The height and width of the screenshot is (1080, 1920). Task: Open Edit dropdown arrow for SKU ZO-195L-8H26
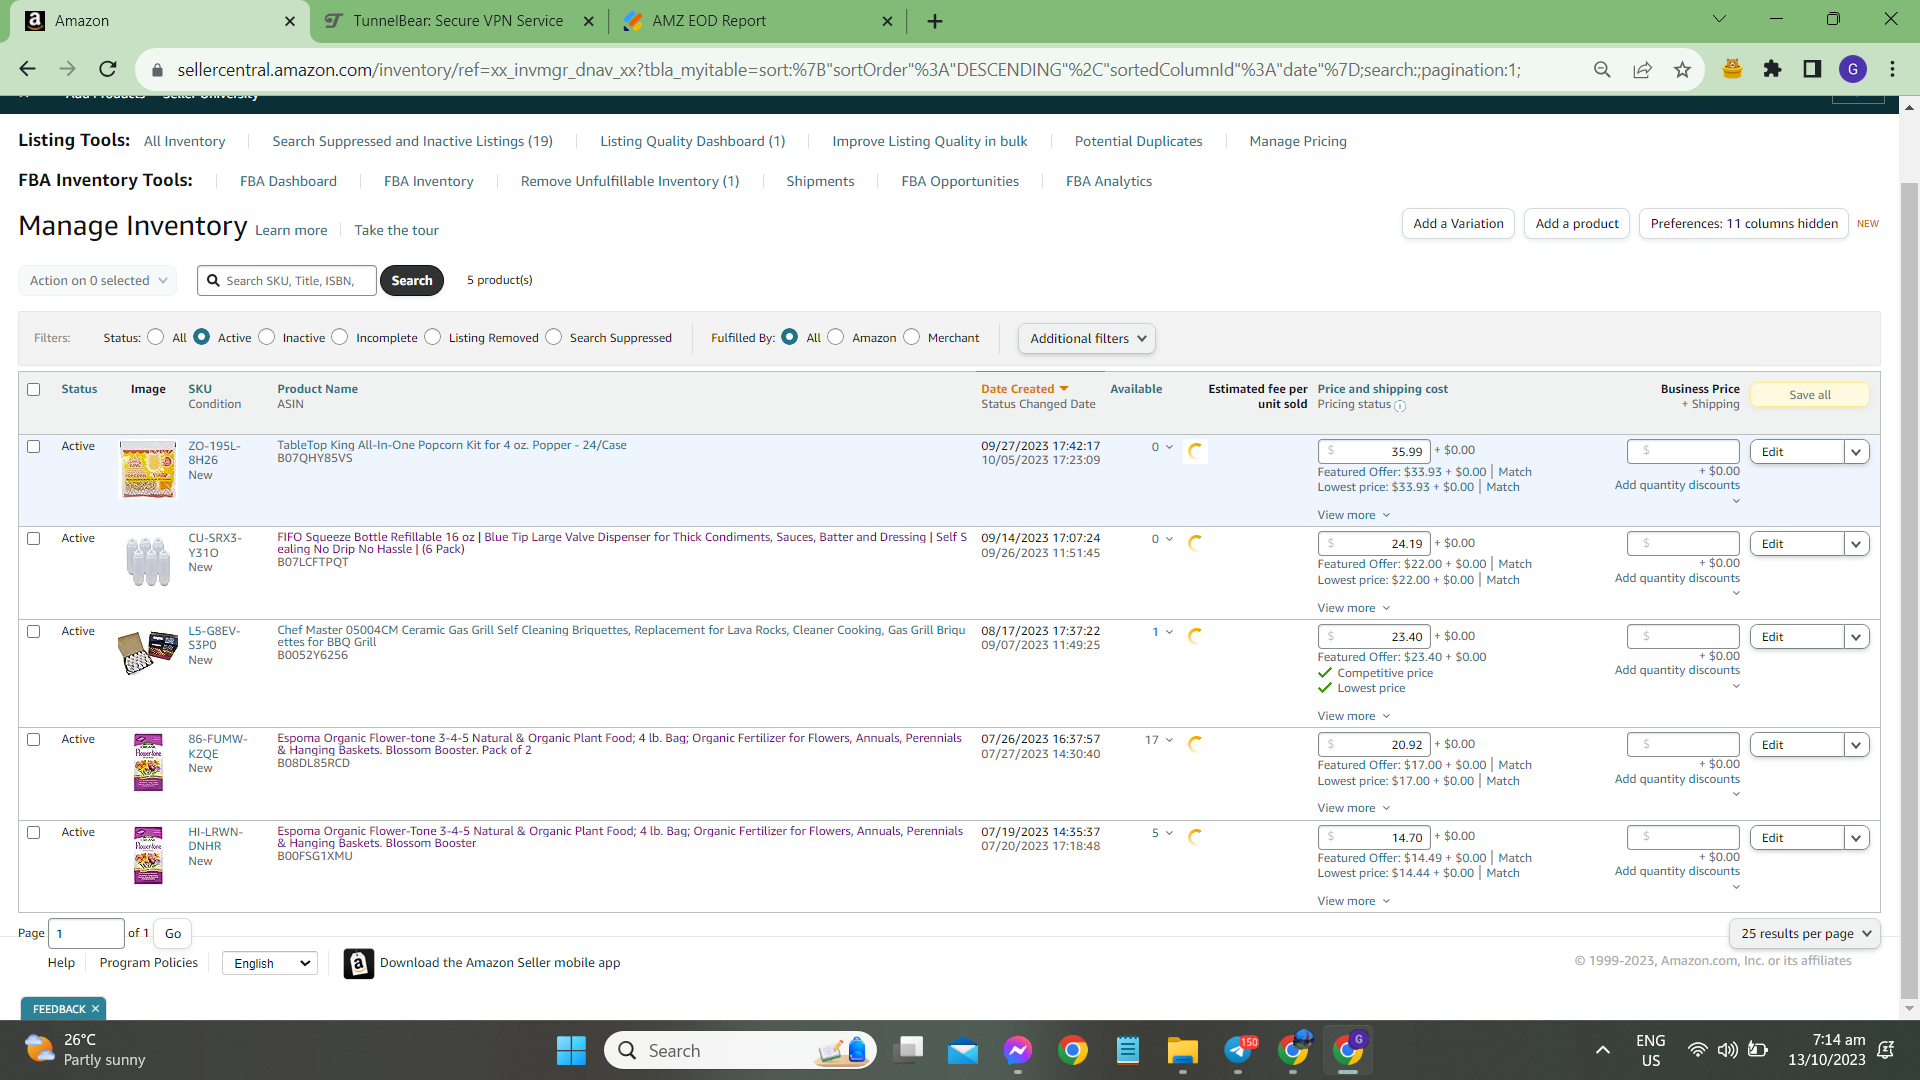click(x=1857, y=452)
